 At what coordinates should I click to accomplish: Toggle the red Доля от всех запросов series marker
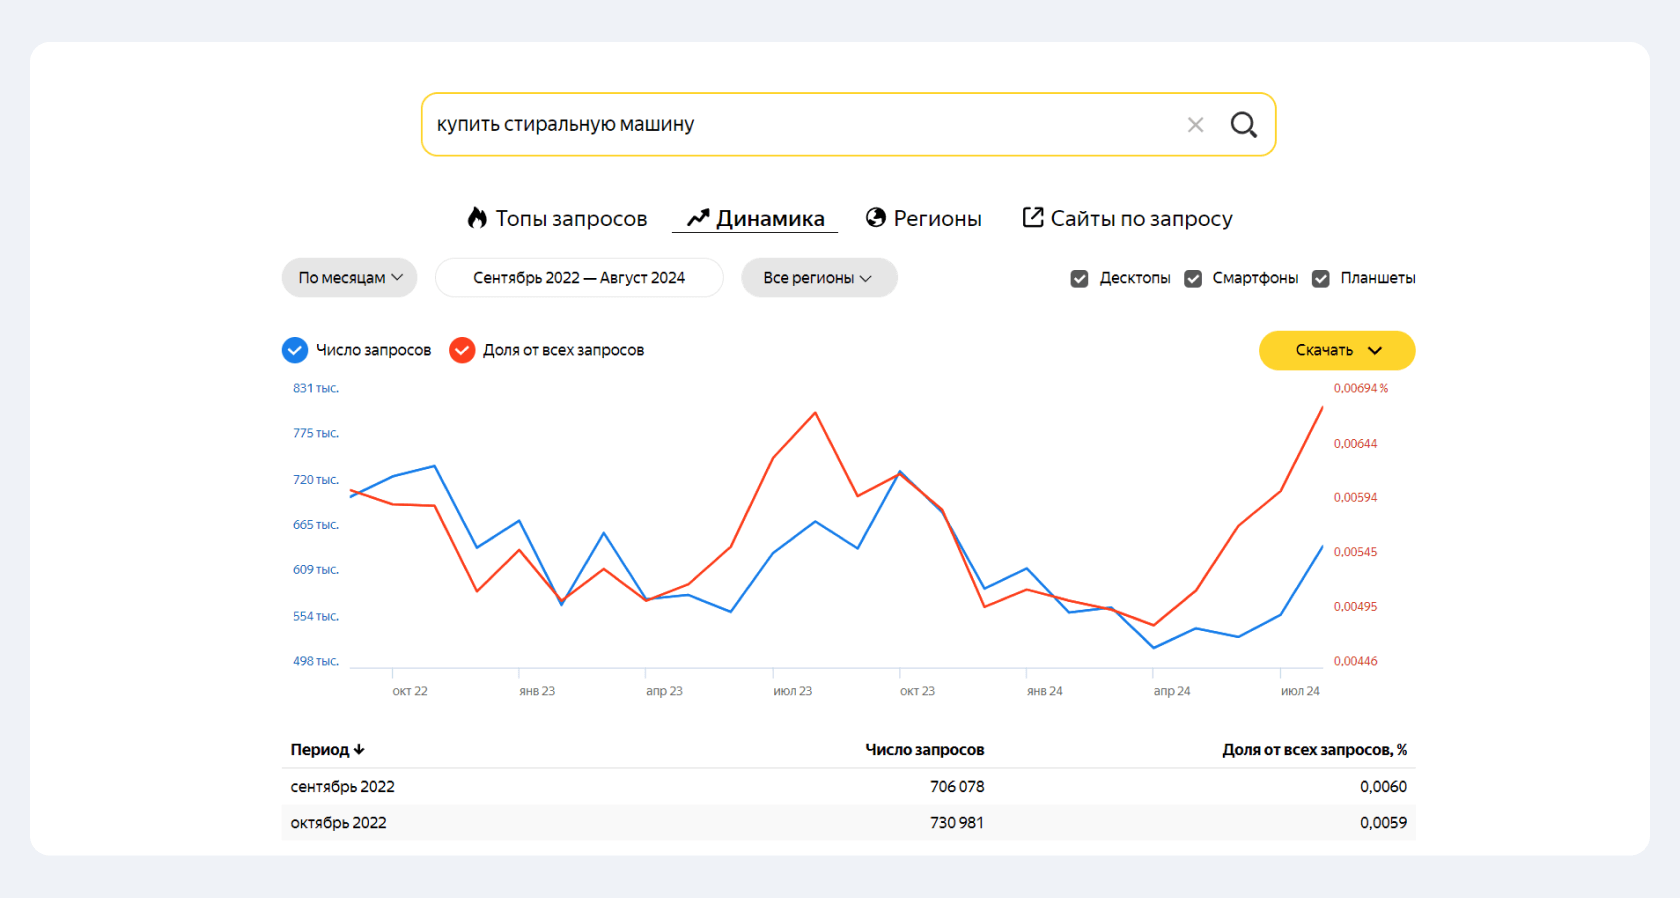(462, 350)
